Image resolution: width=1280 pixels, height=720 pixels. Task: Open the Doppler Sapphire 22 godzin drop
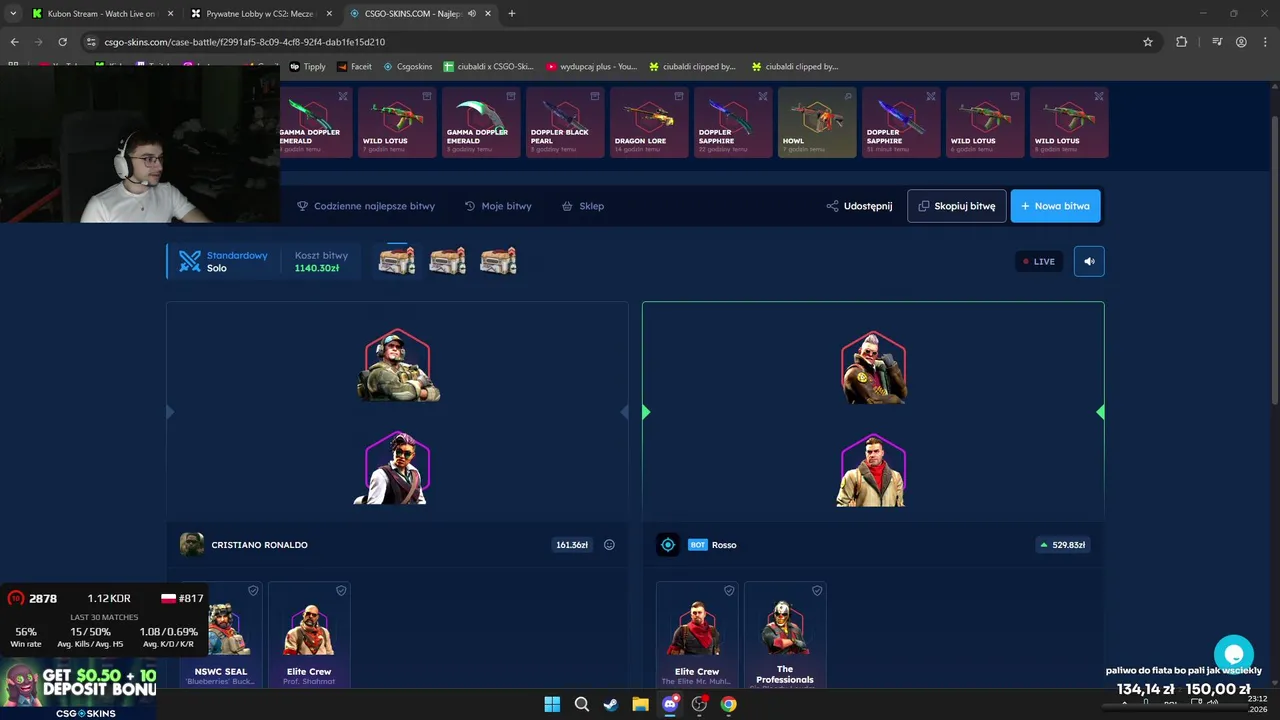coord(733,122)
